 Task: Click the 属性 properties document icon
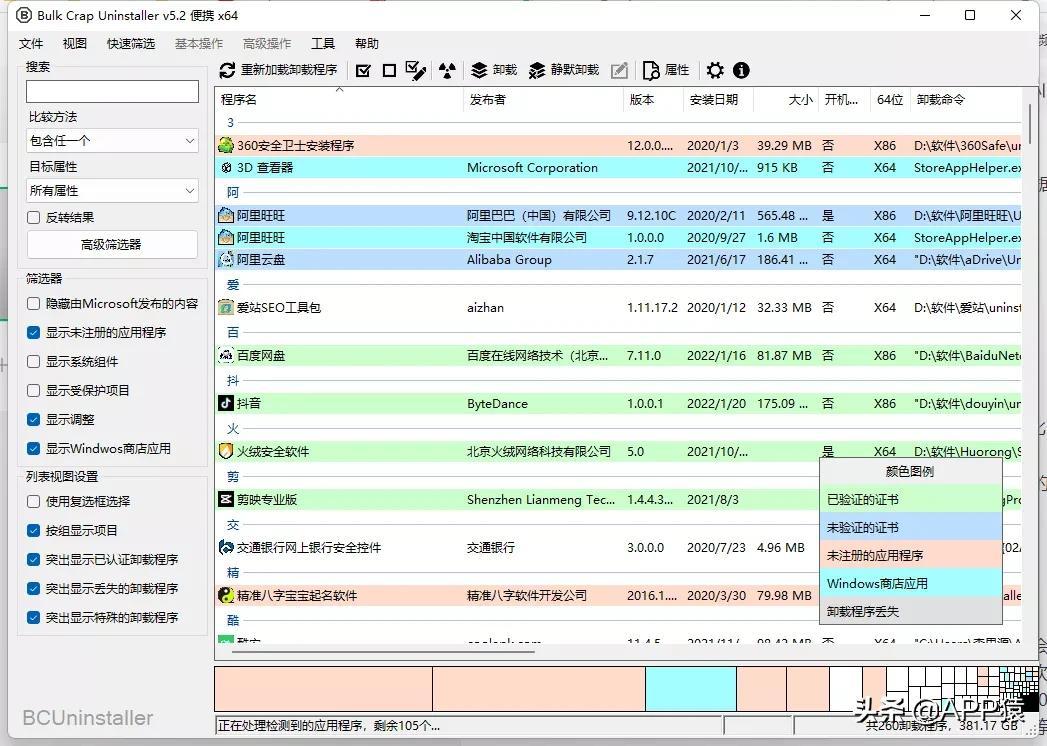[650, 70]
